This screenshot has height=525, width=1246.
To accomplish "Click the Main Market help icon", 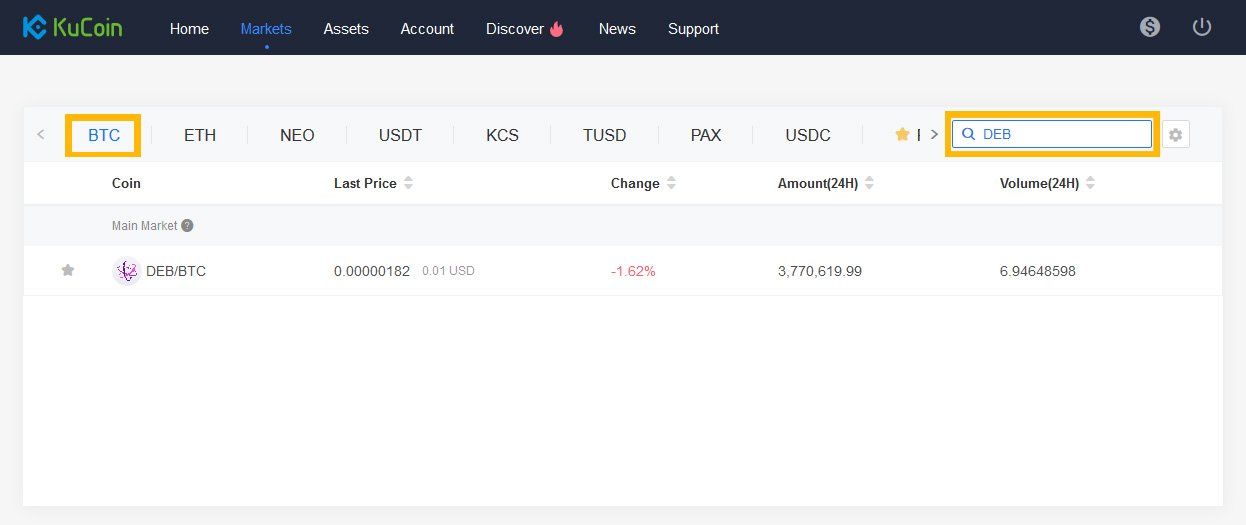I will (x=187, y=226).
